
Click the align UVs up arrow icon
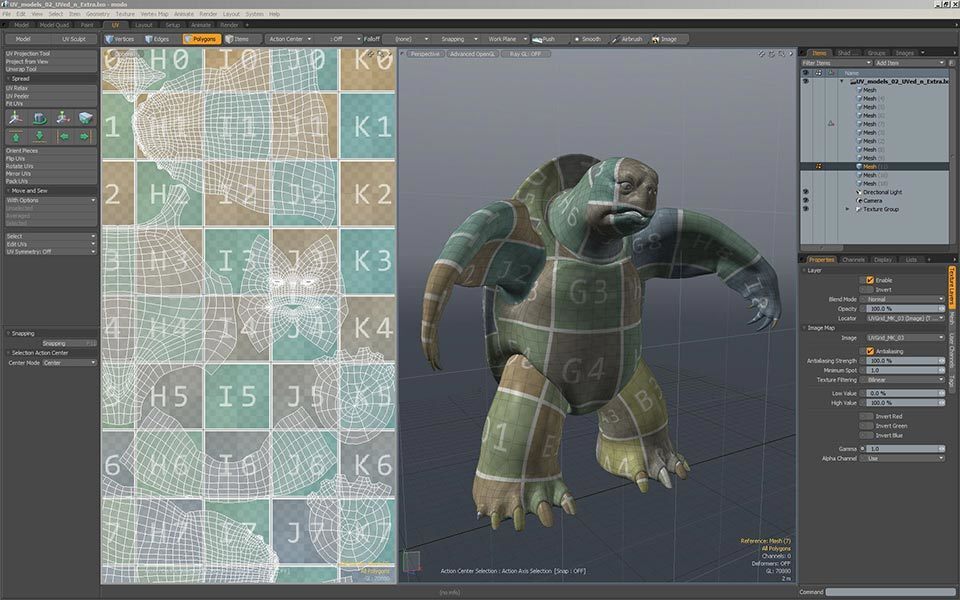(15, 136)
